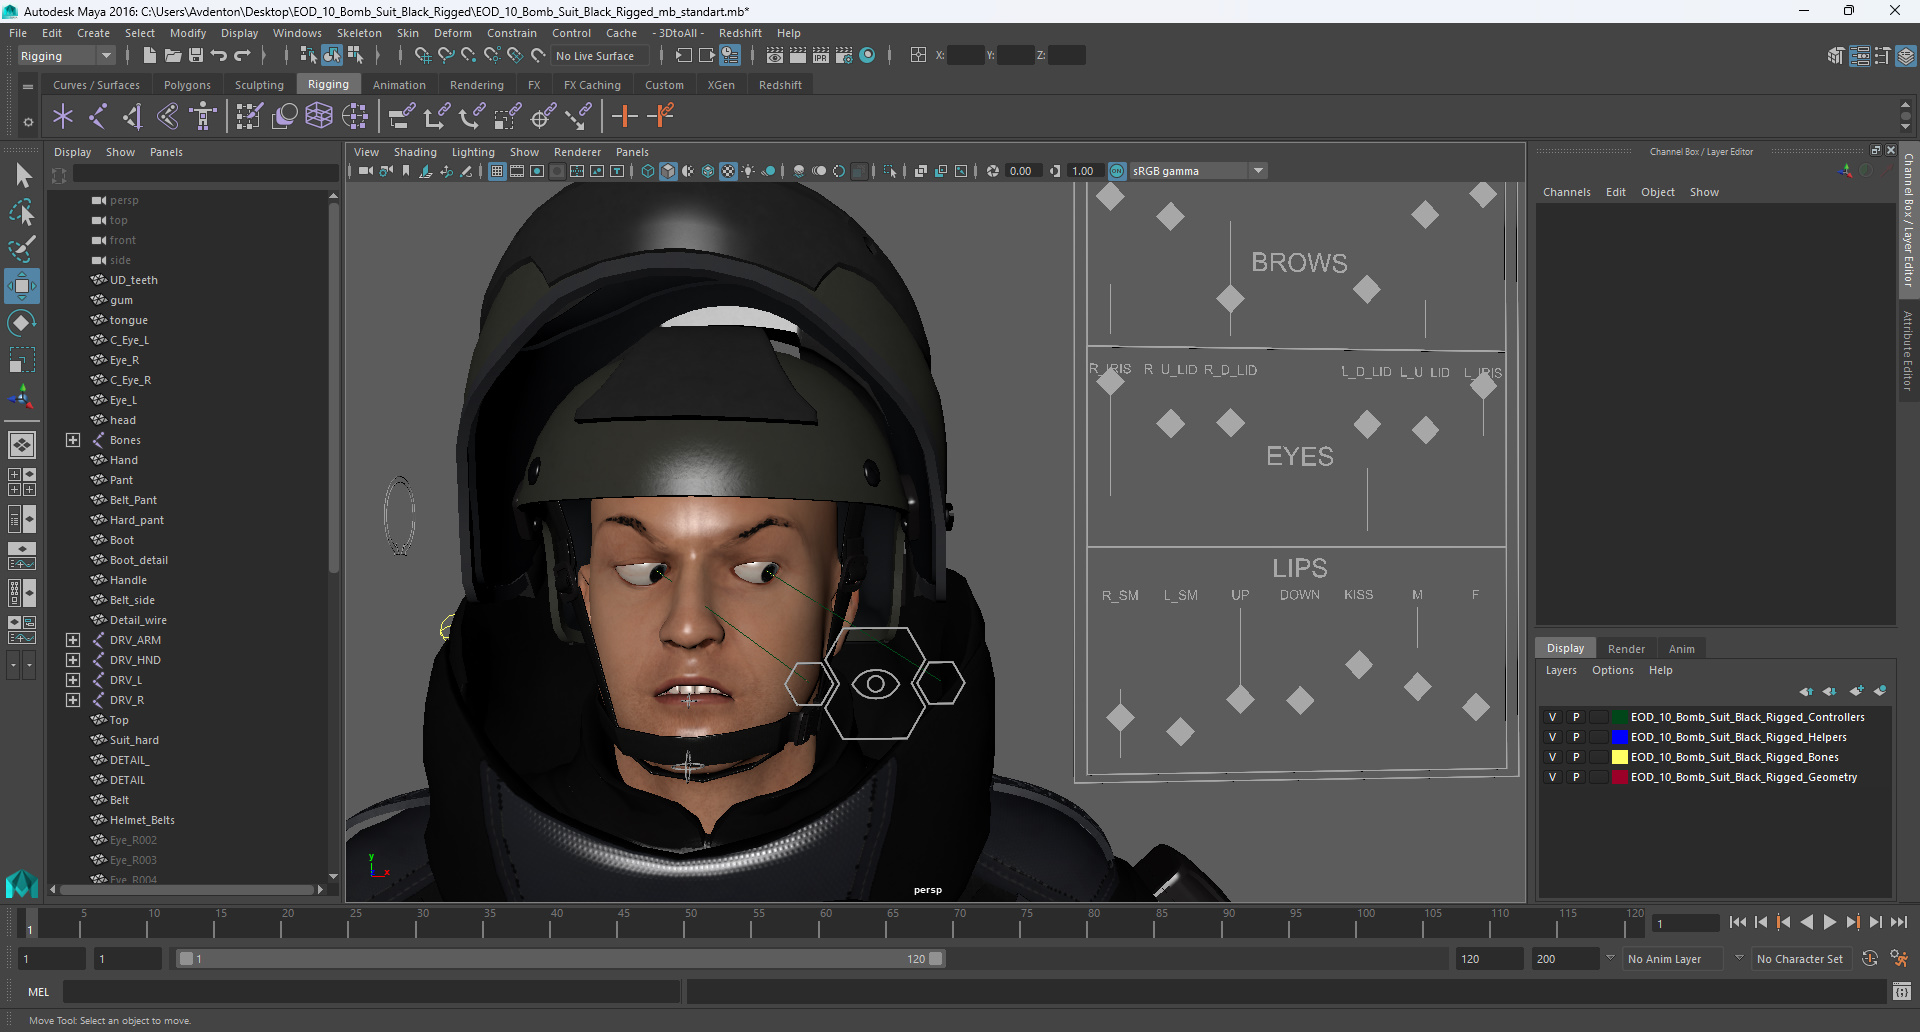Play the animation forward
1920x1032 pixels.
tap(1829, 922)
